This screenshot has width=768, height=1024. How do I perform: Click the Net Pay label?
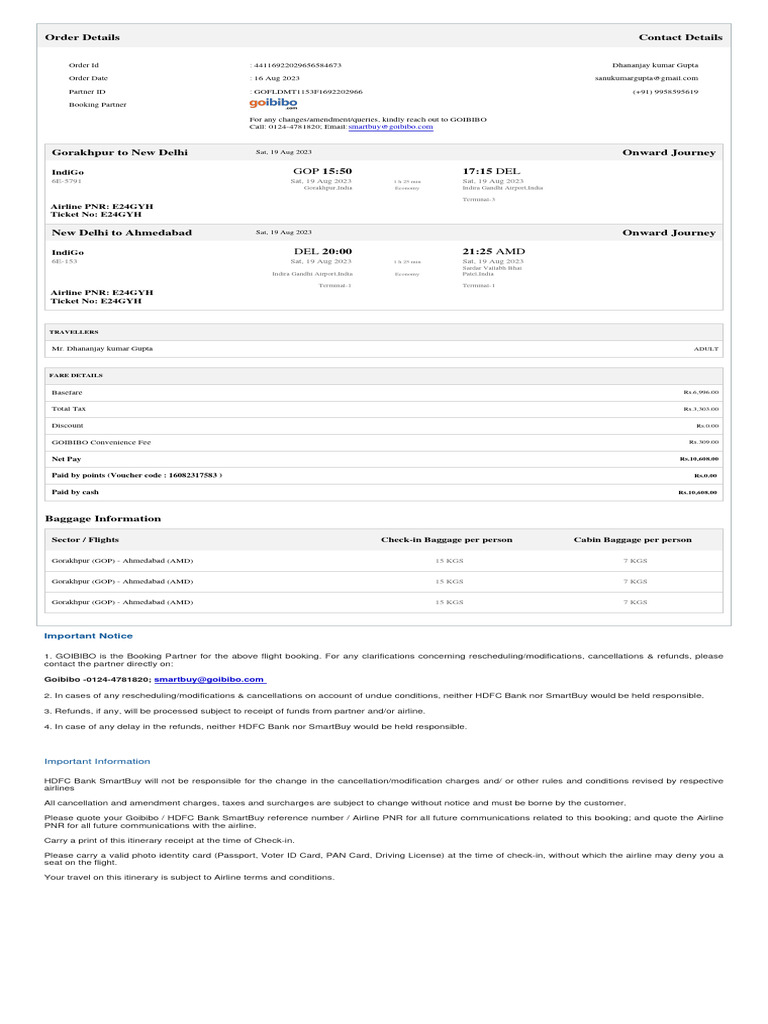pos(66,459)
